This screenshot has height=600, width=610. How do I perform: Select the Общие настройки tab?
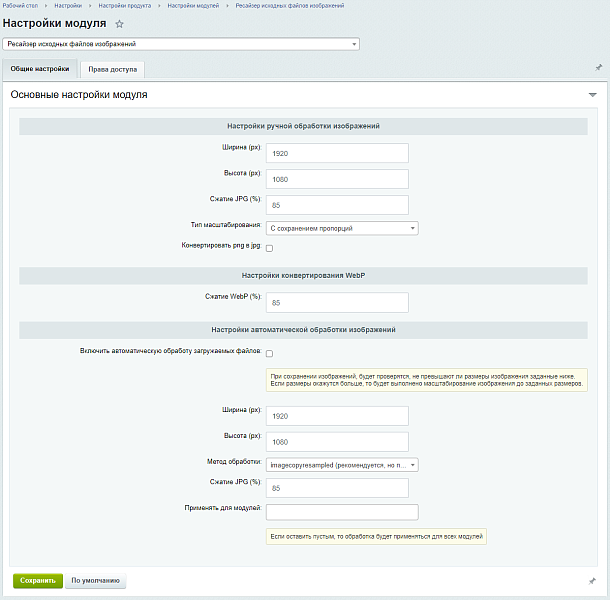40,69
